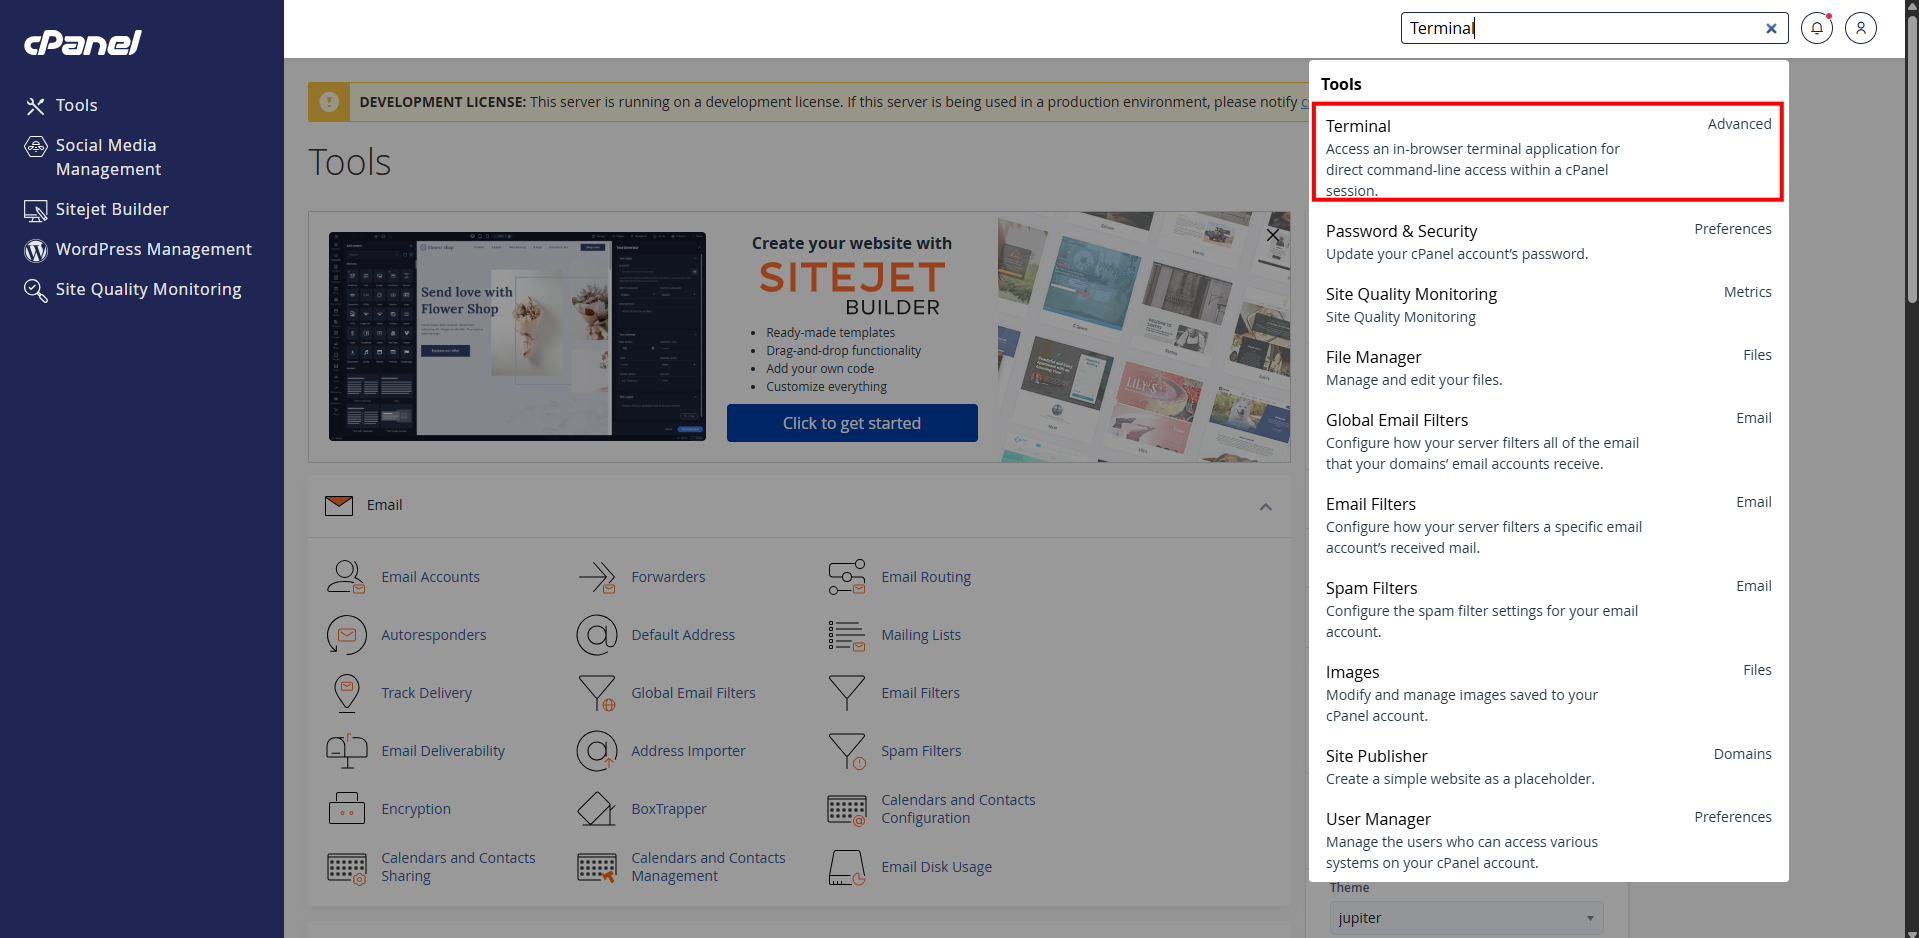Open the BoxTrapper link
This screenshot has height=938, width=1919.
[669, 809]
